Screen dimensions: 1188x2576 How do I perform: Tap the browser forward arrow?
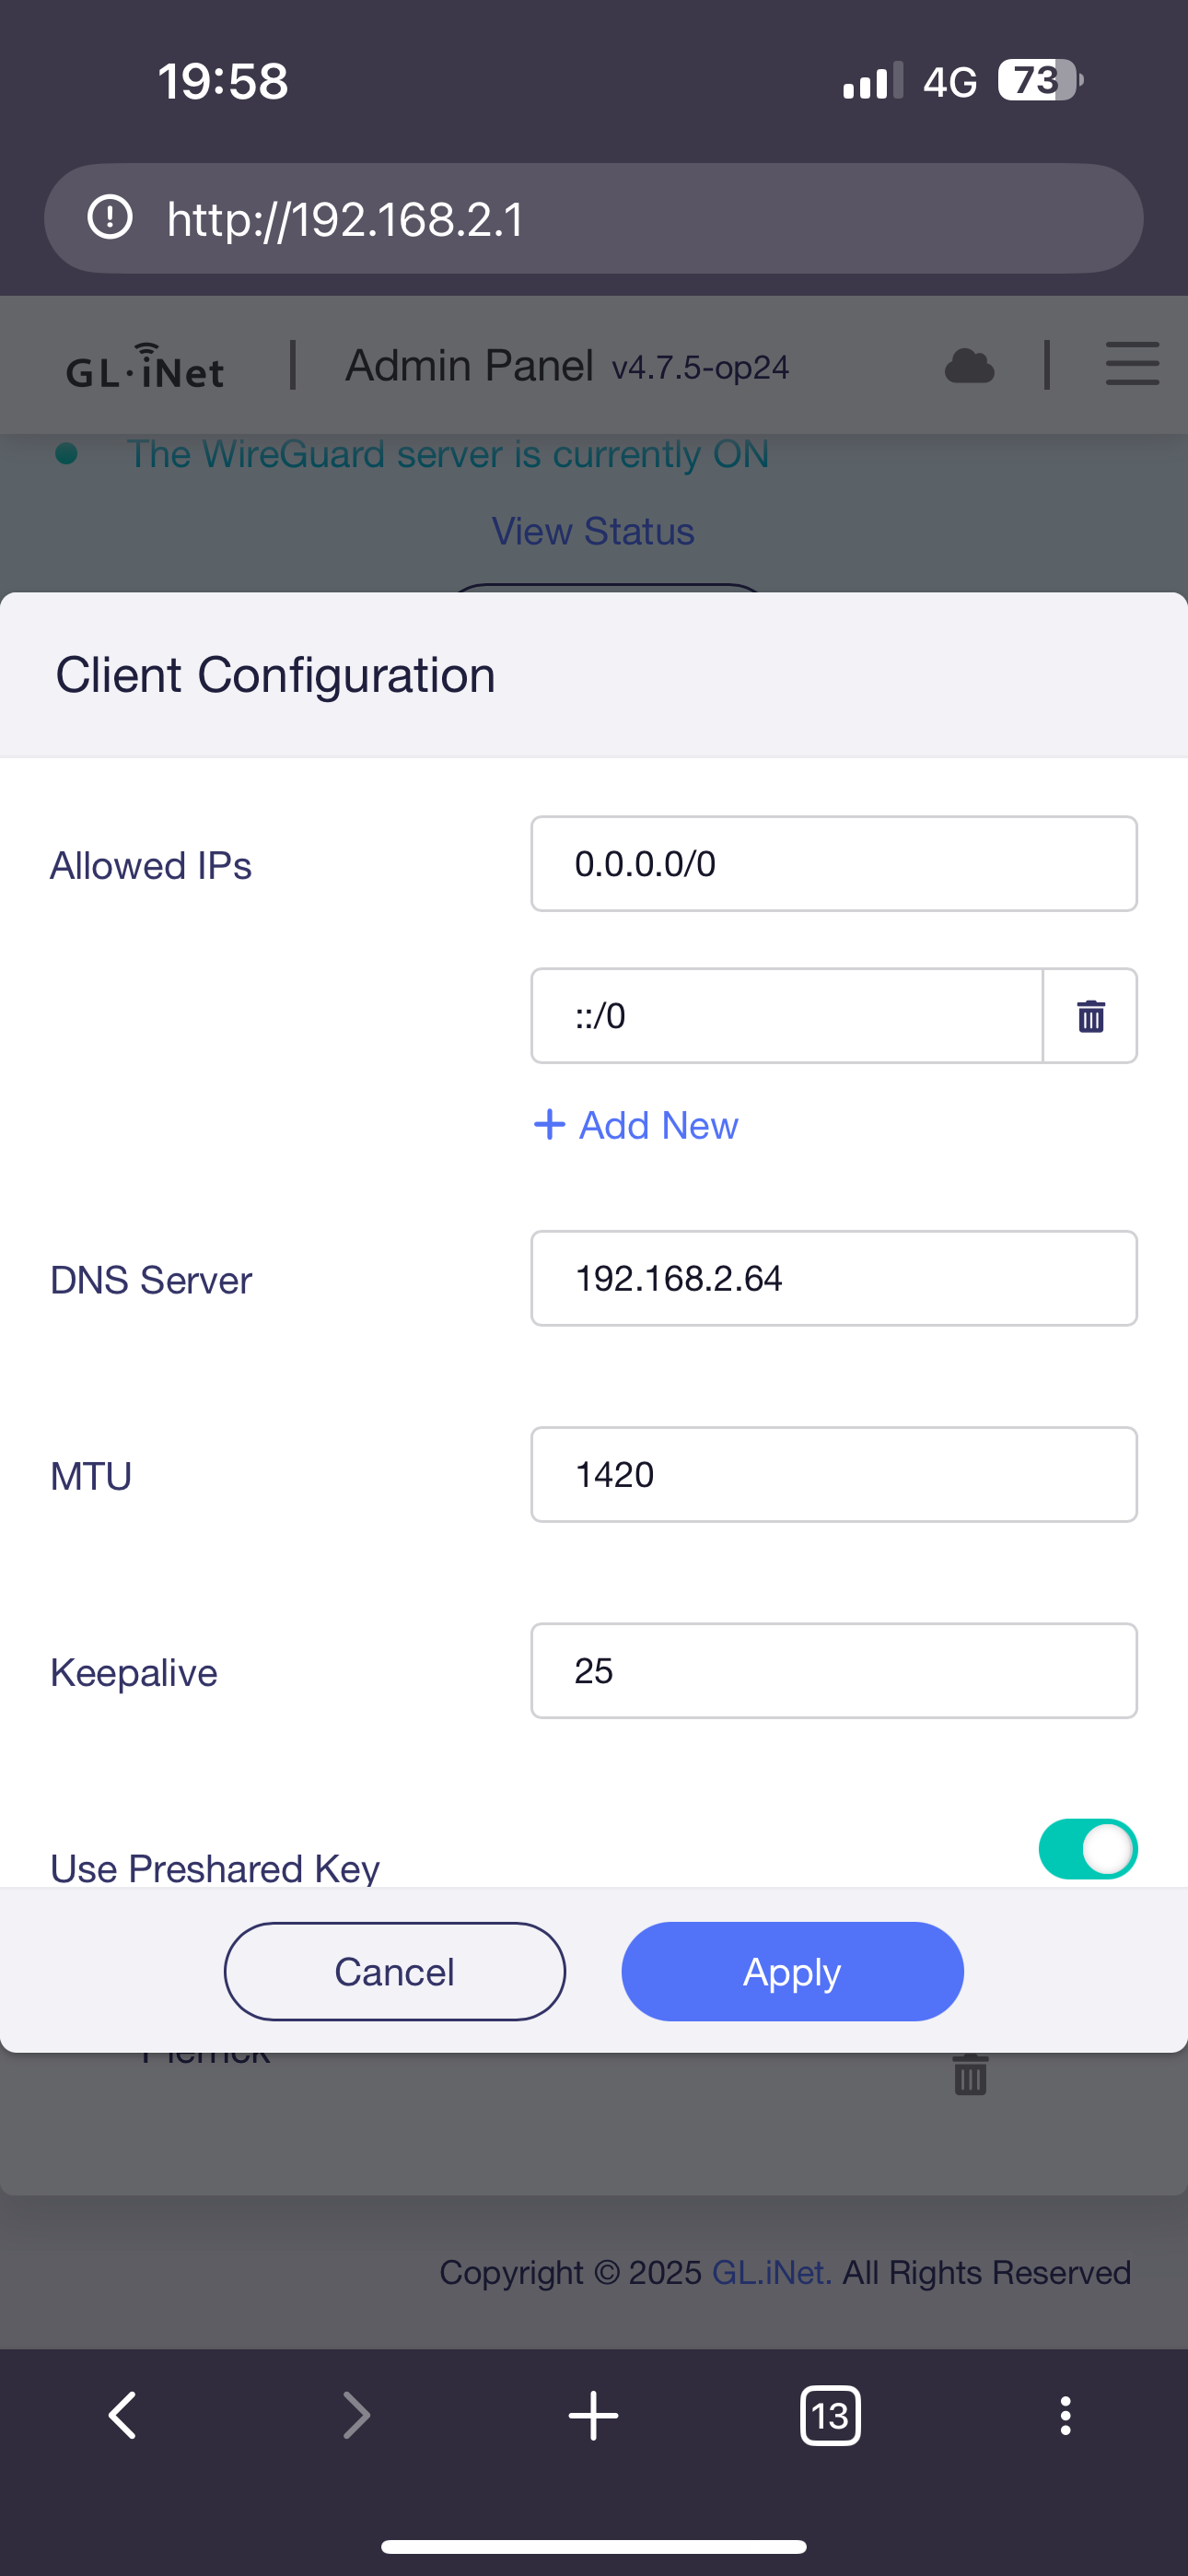click(357, 2416)
